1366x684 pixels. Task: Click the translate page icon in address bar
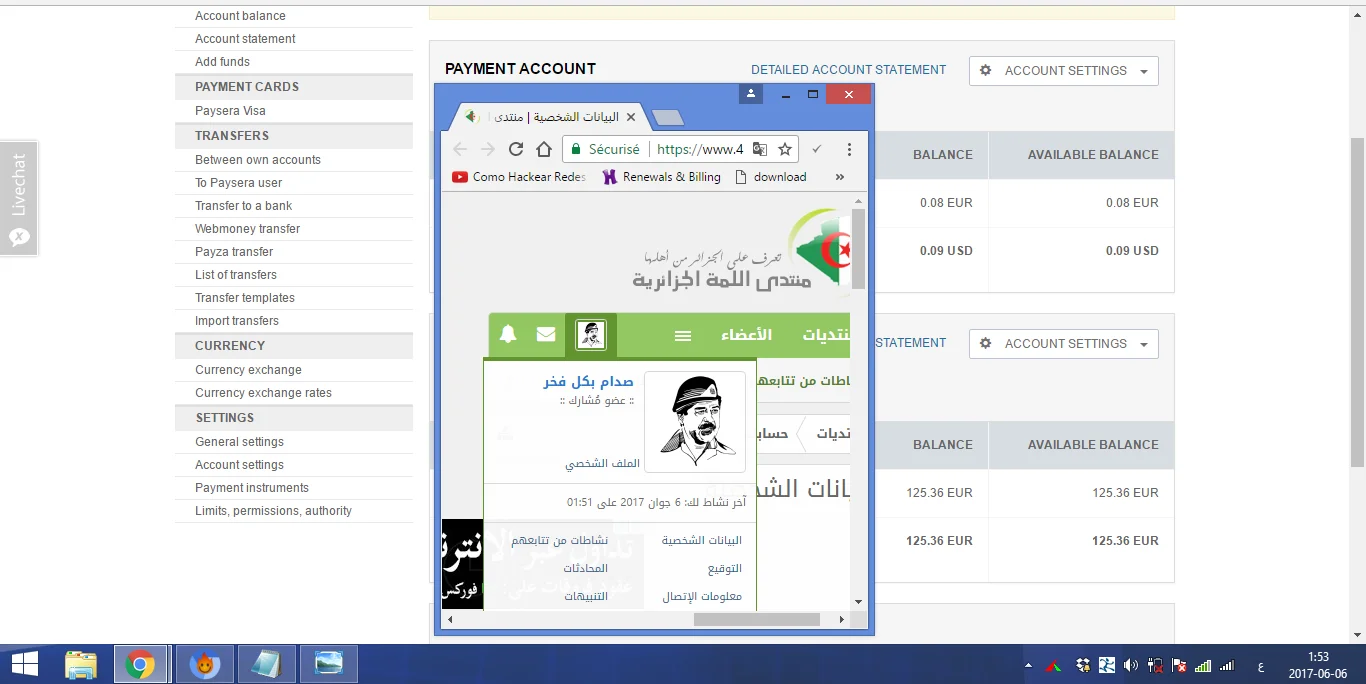pyautogui.click(x=760, y=149)
